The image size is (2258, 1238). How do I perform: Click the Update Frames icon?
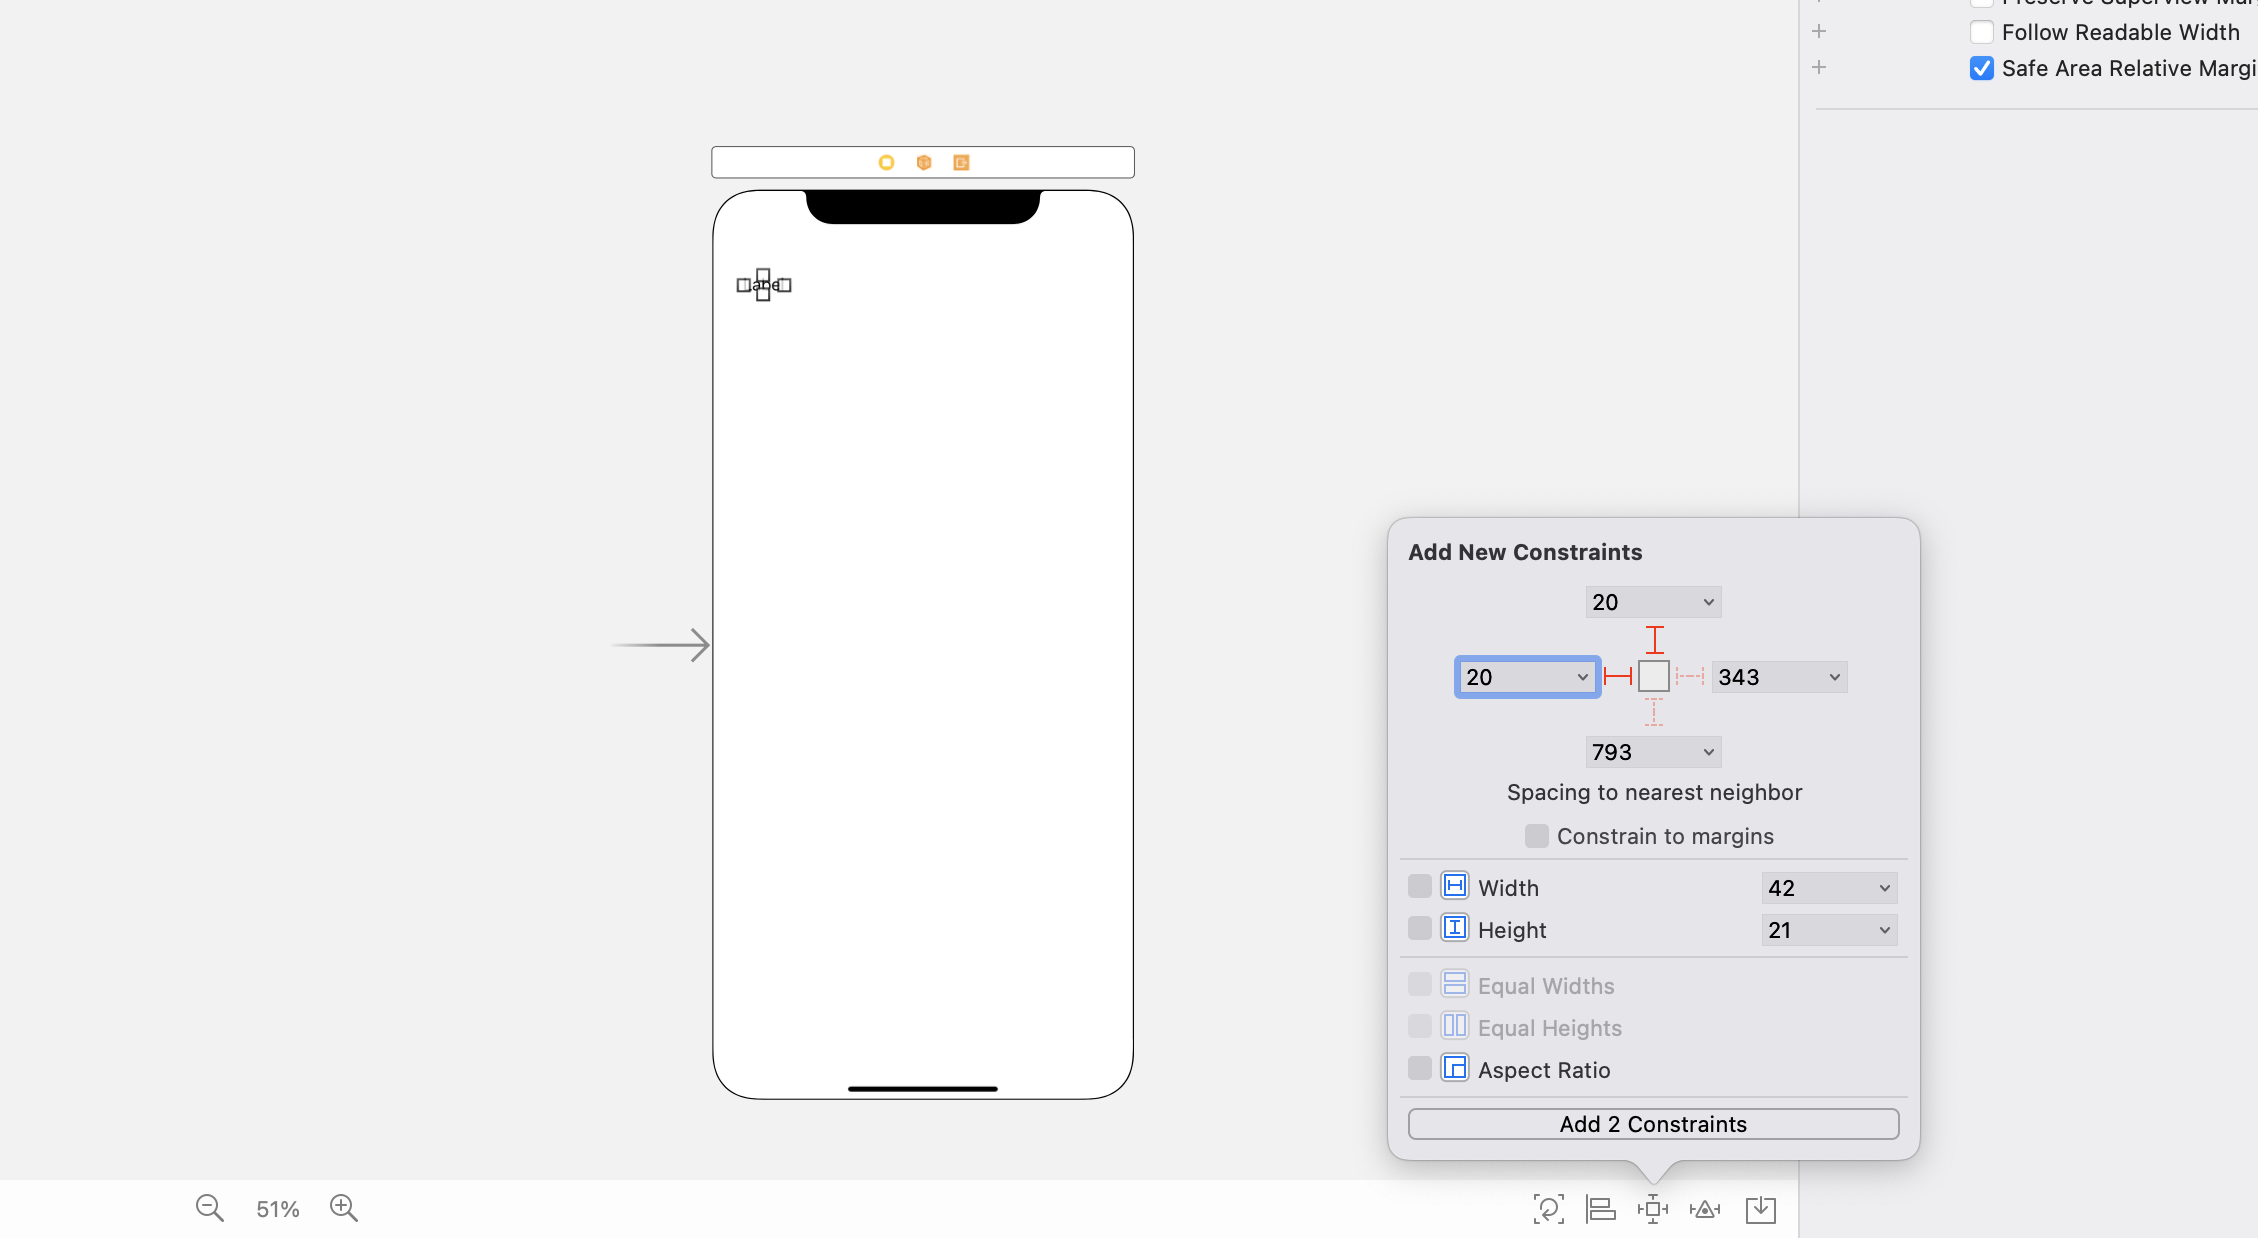click(1548, 1209)
